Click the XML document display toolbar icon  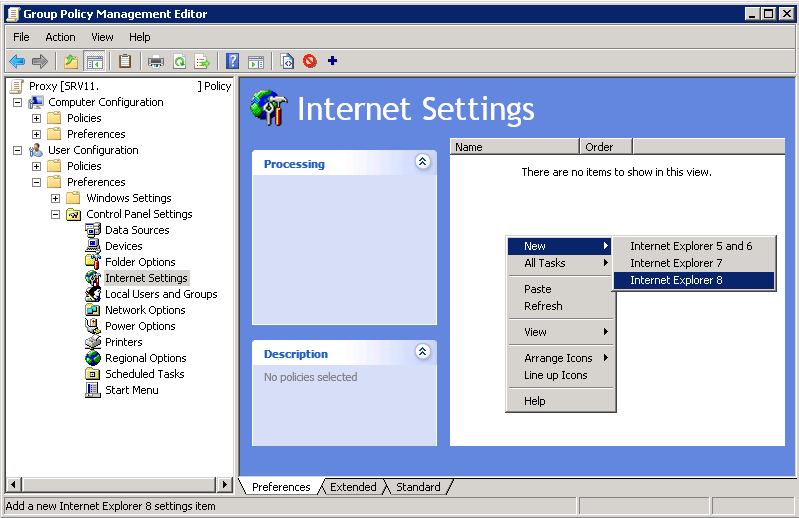pos(287,62)
